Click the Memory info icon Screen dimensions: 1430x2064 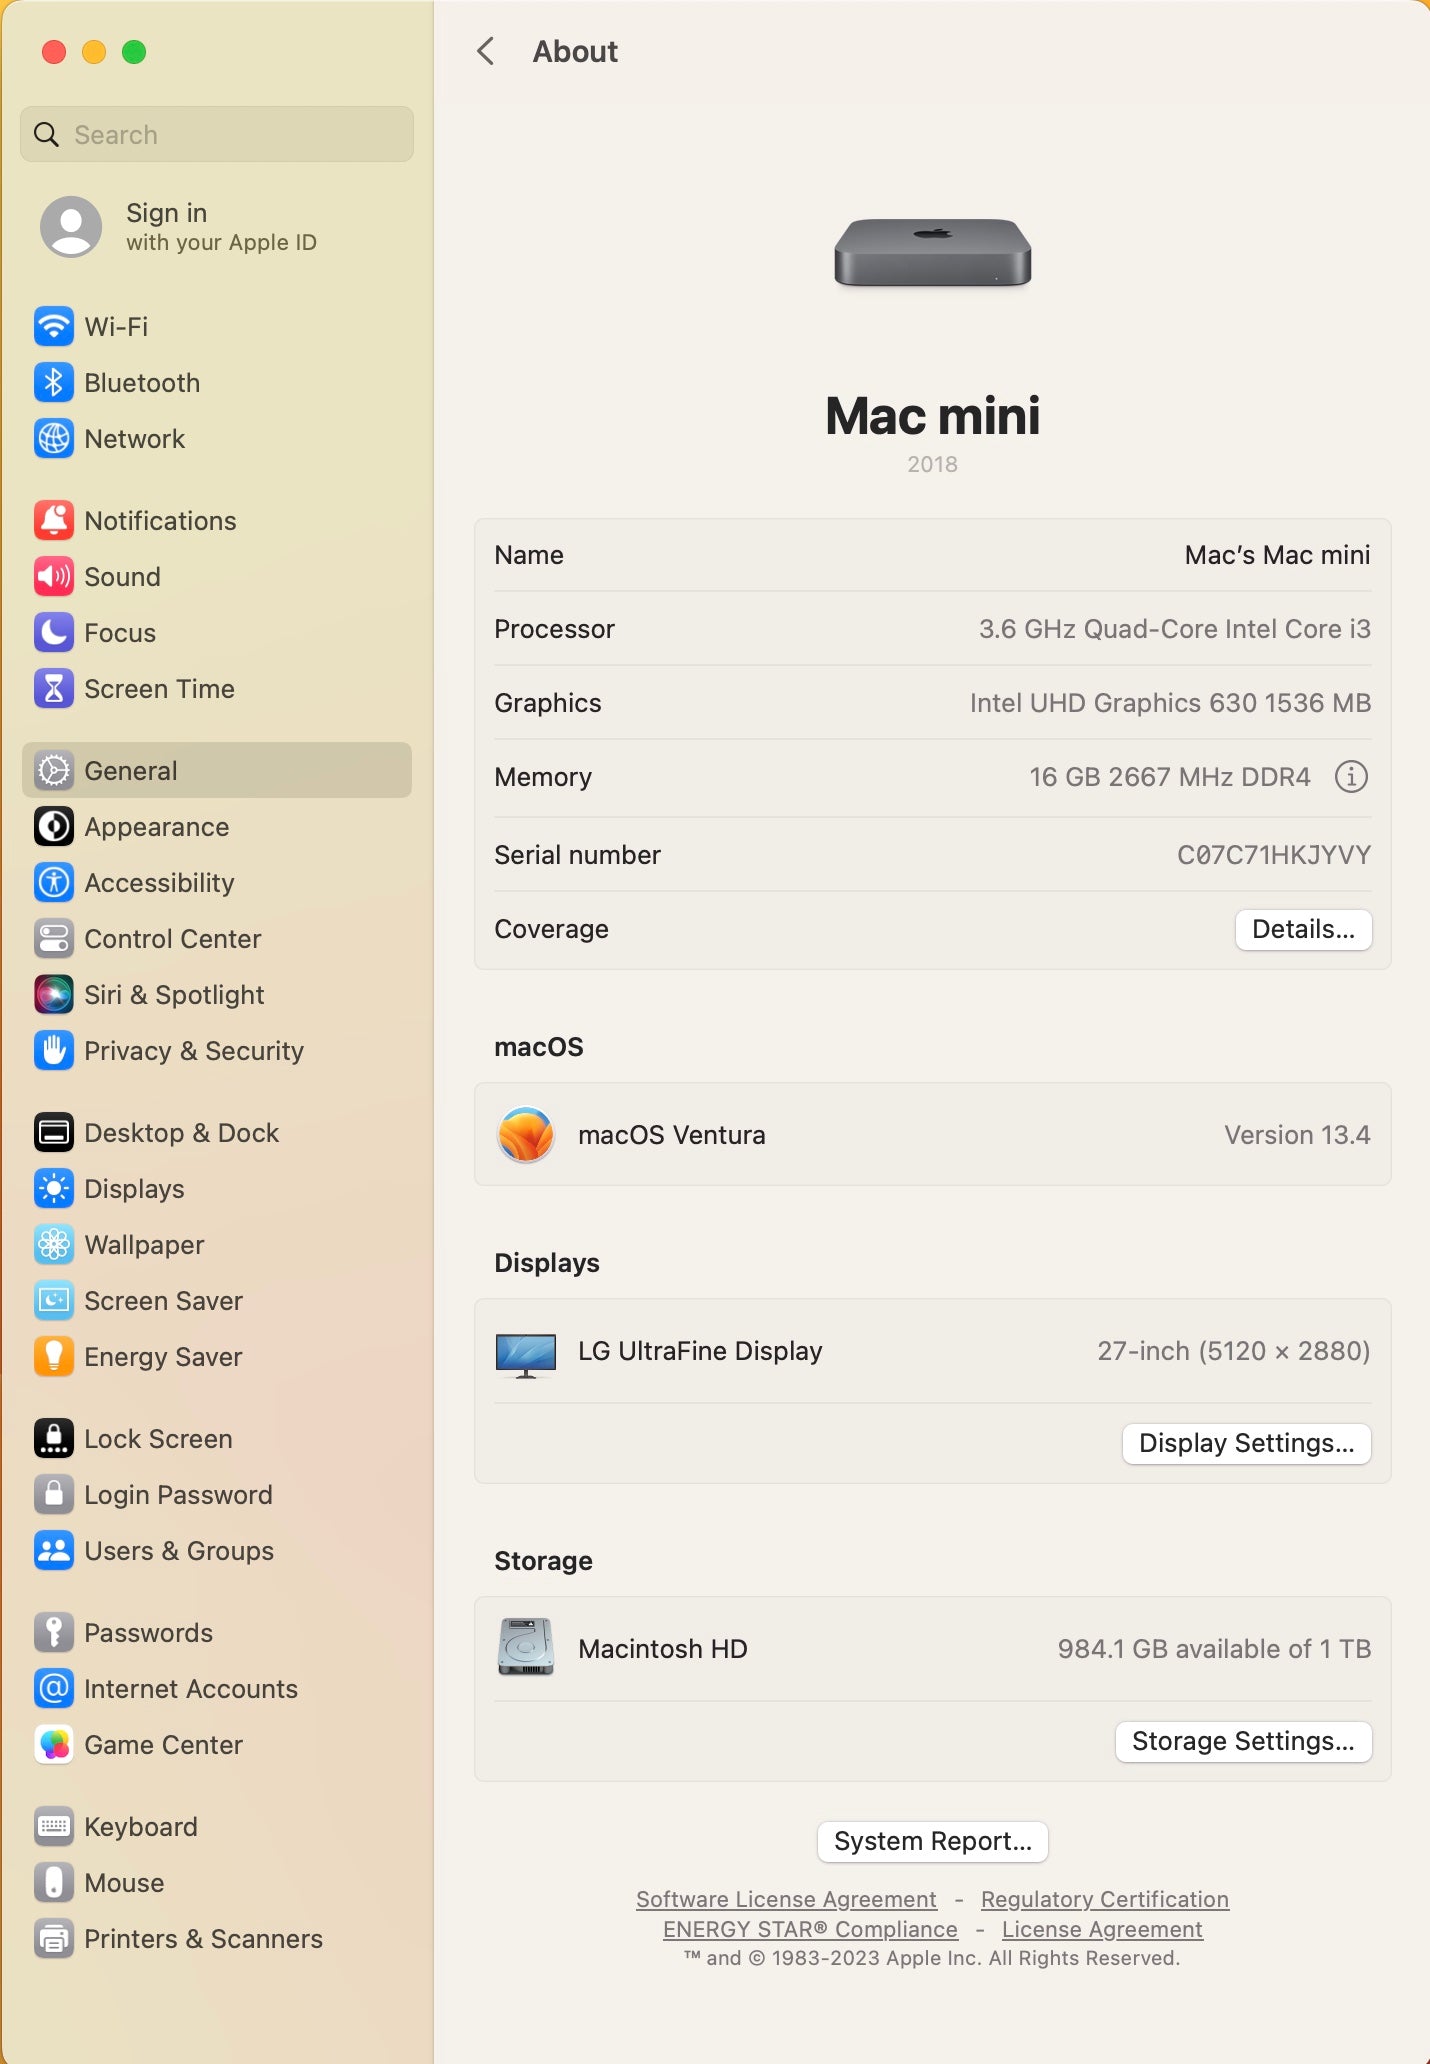click(x=1351, y=776)
